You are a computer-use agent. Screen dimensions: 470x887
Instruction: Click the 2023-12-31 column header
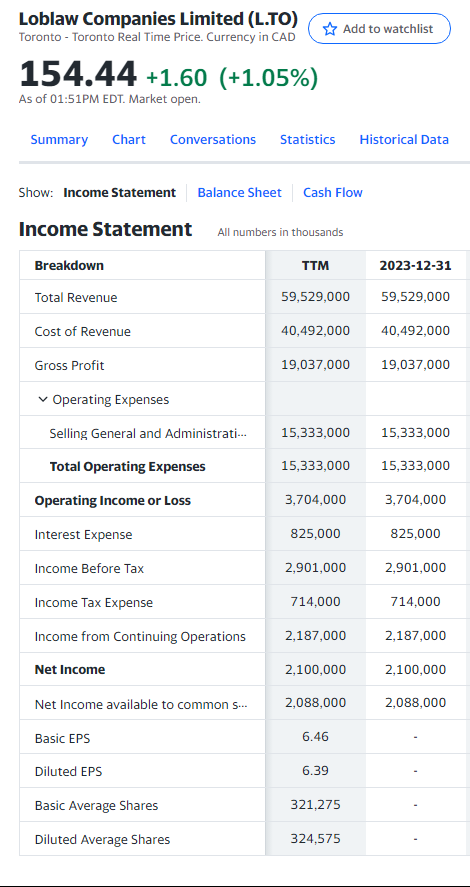point(416,265)
